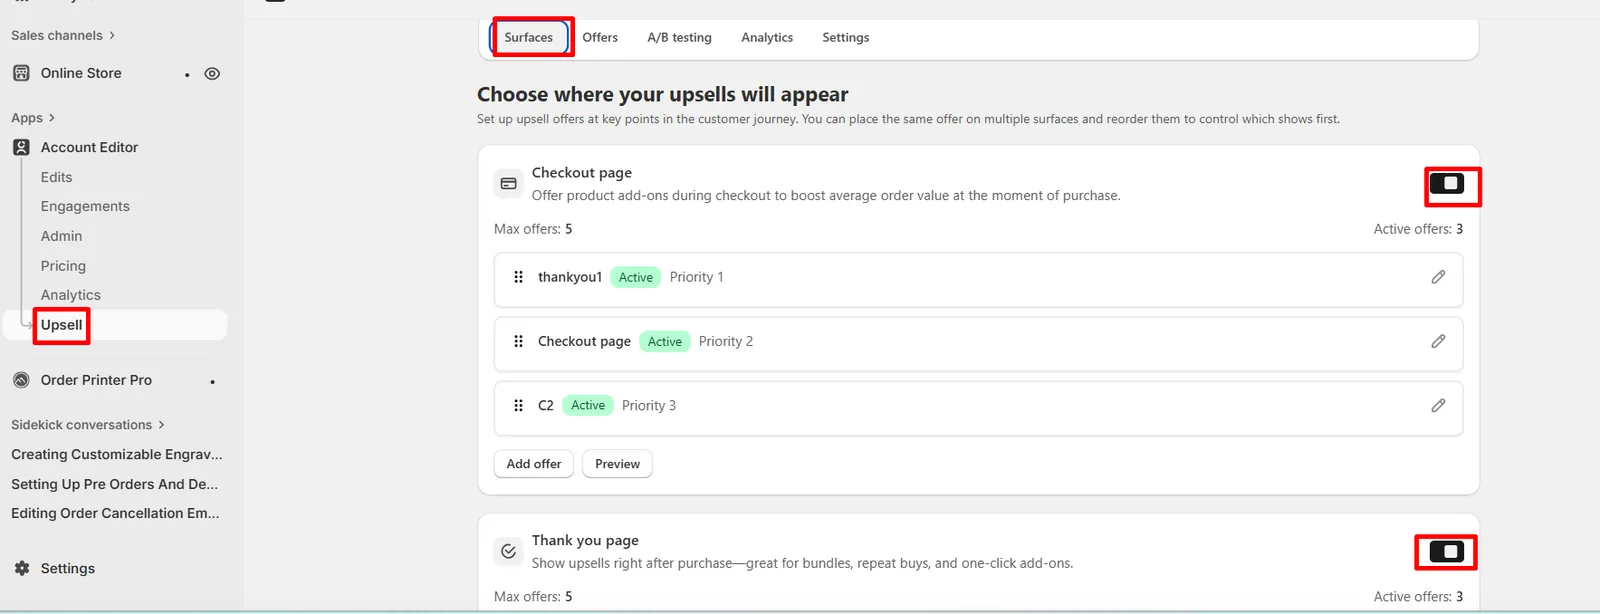Click pin dot next to Order Printer Pro

click(212, 381)
